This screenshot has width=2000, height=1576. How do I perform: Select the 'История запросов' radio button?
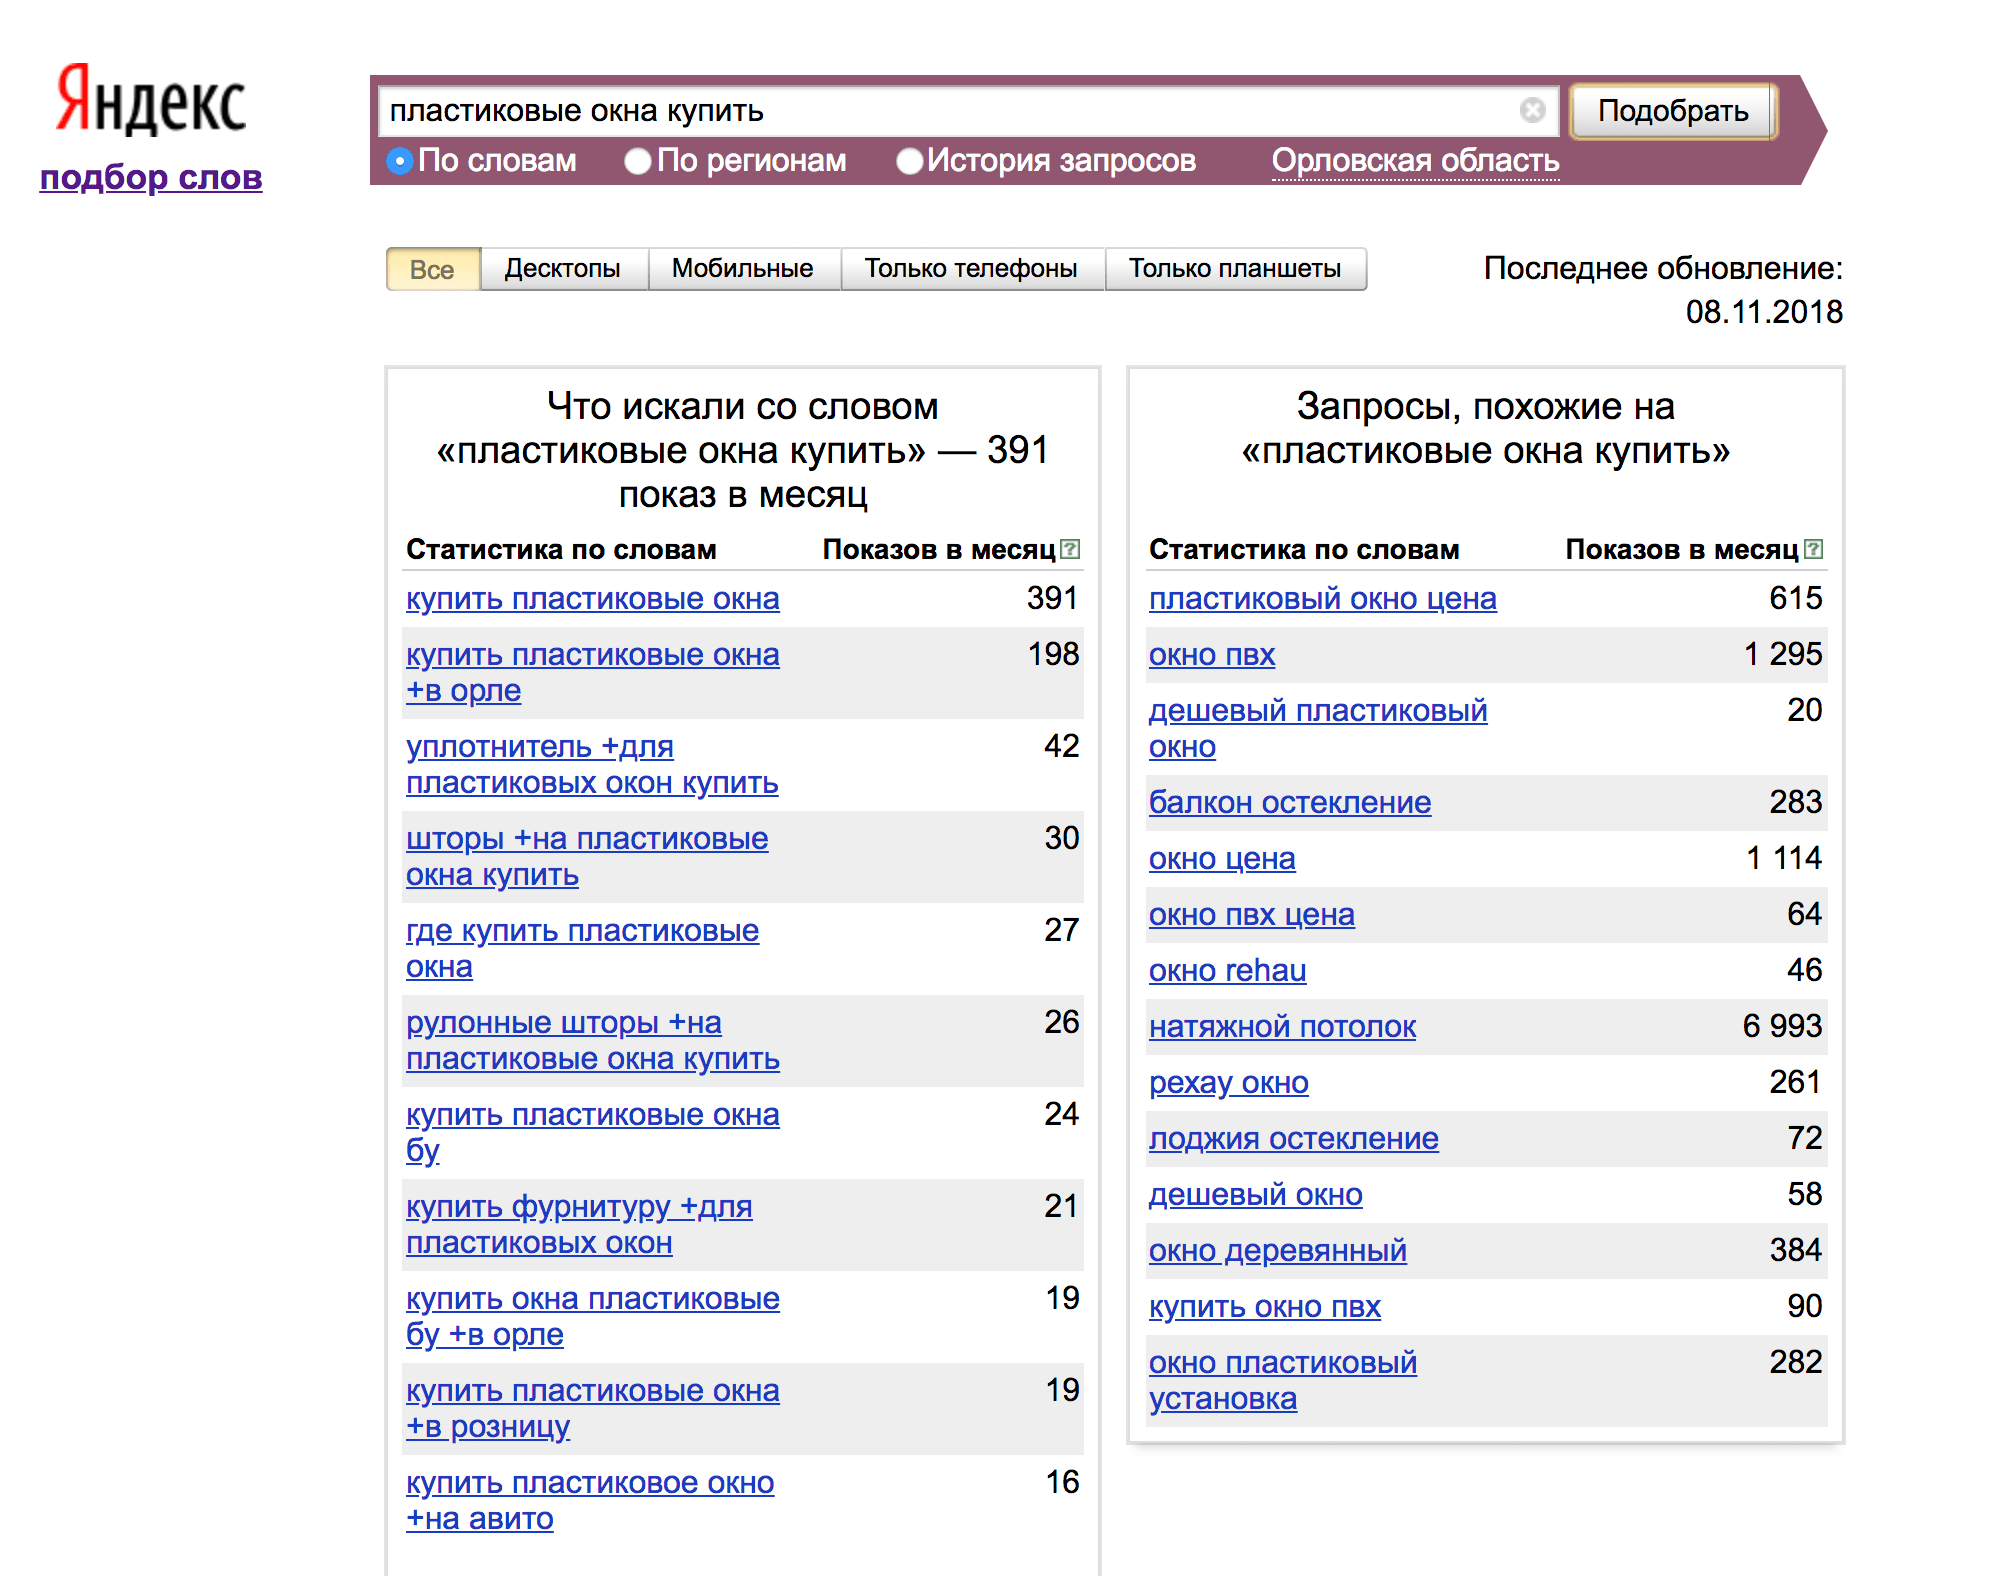[x=909, y=161]
